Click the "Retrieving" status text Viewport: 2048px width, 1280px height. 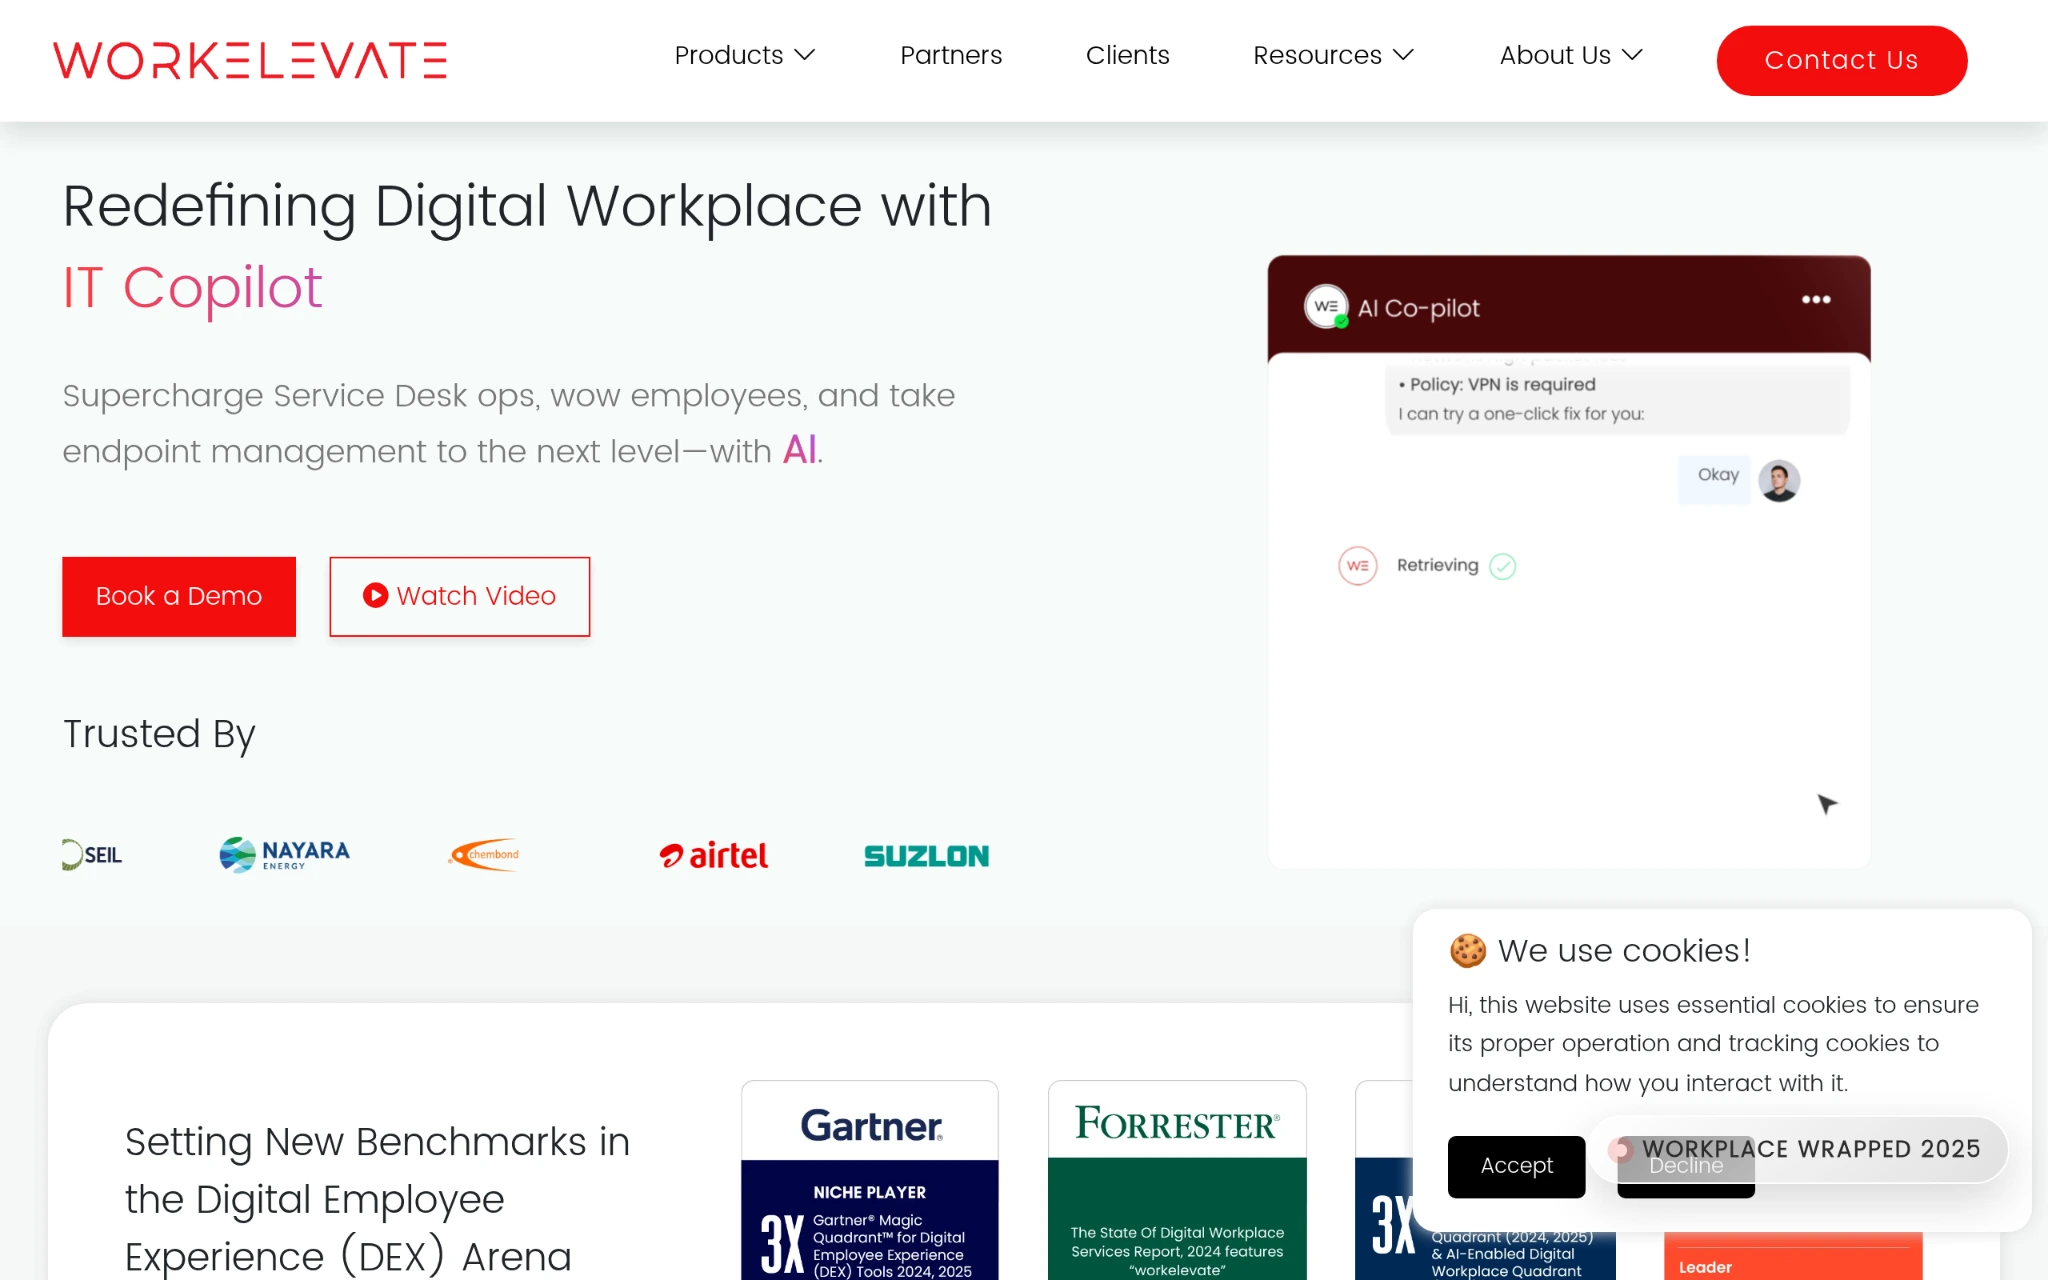click(1437, 566)
